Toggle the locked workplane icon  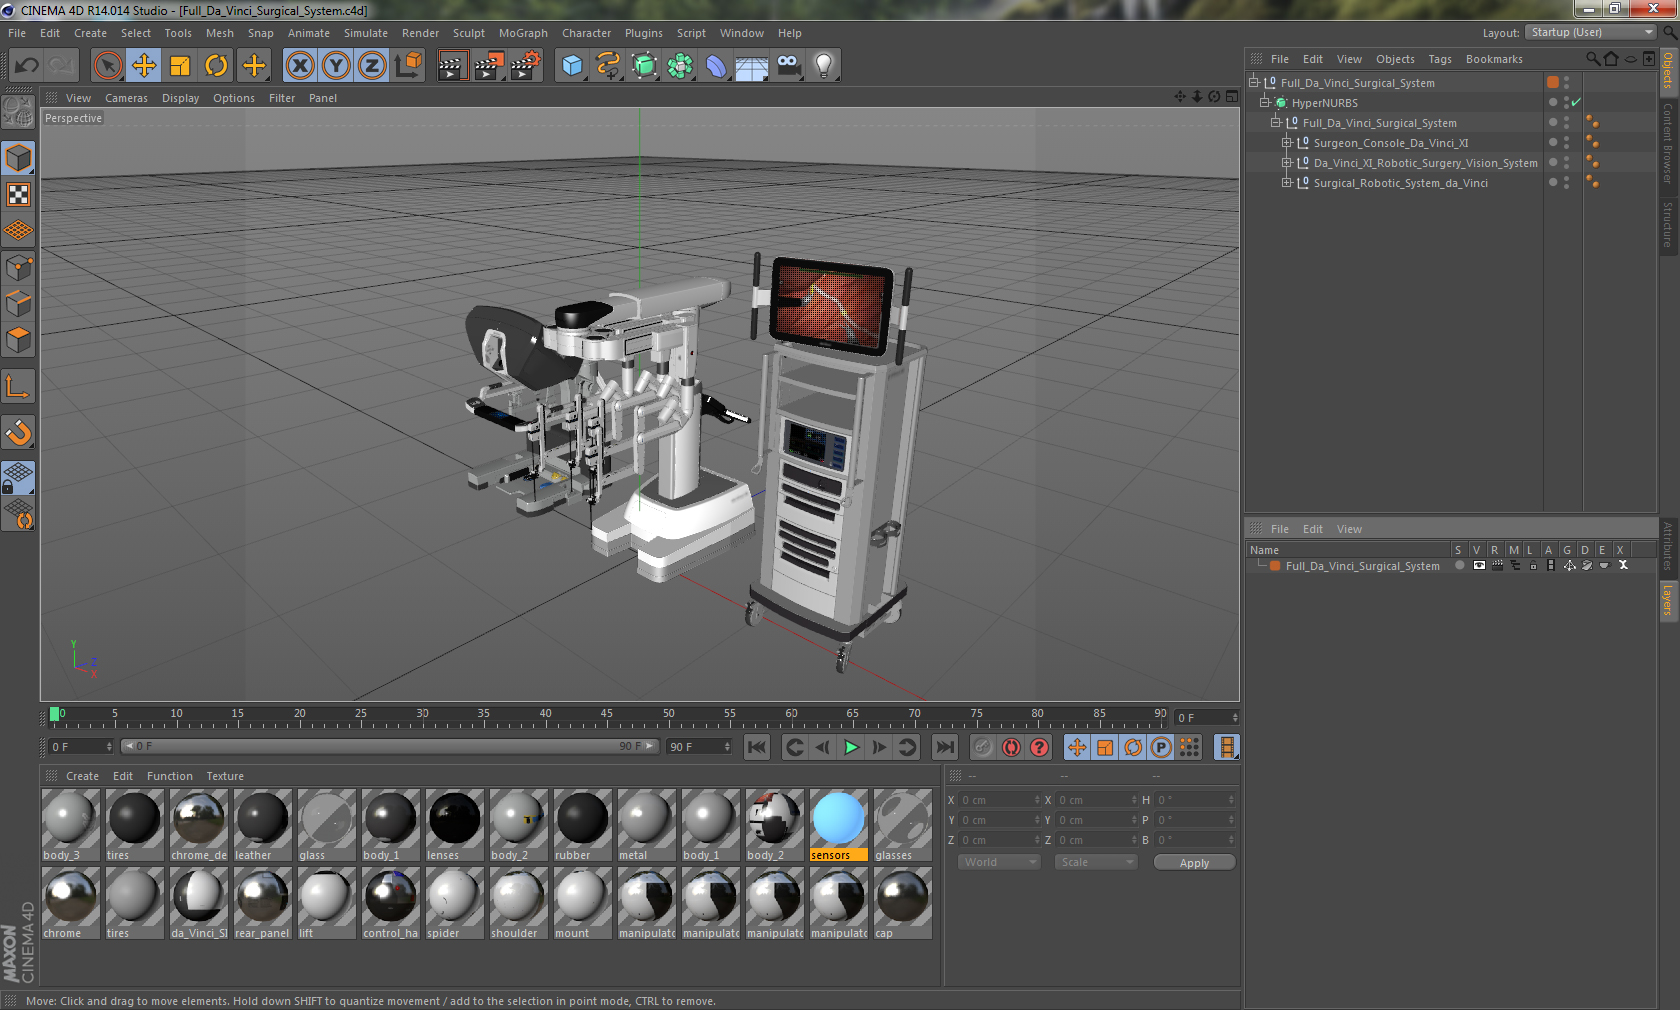pos(18,478)
